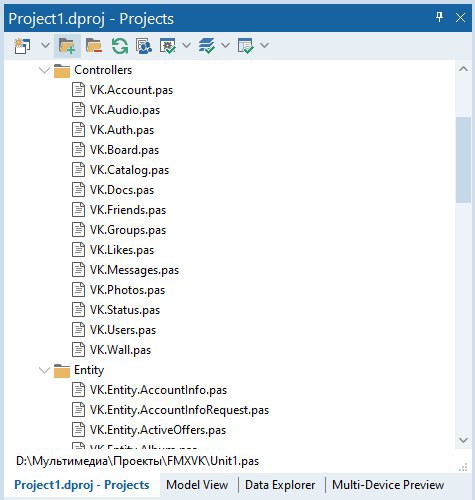Click the vertical scrollbar thumb
Viewport: 475px width, 500px height.
coord(463,160)
